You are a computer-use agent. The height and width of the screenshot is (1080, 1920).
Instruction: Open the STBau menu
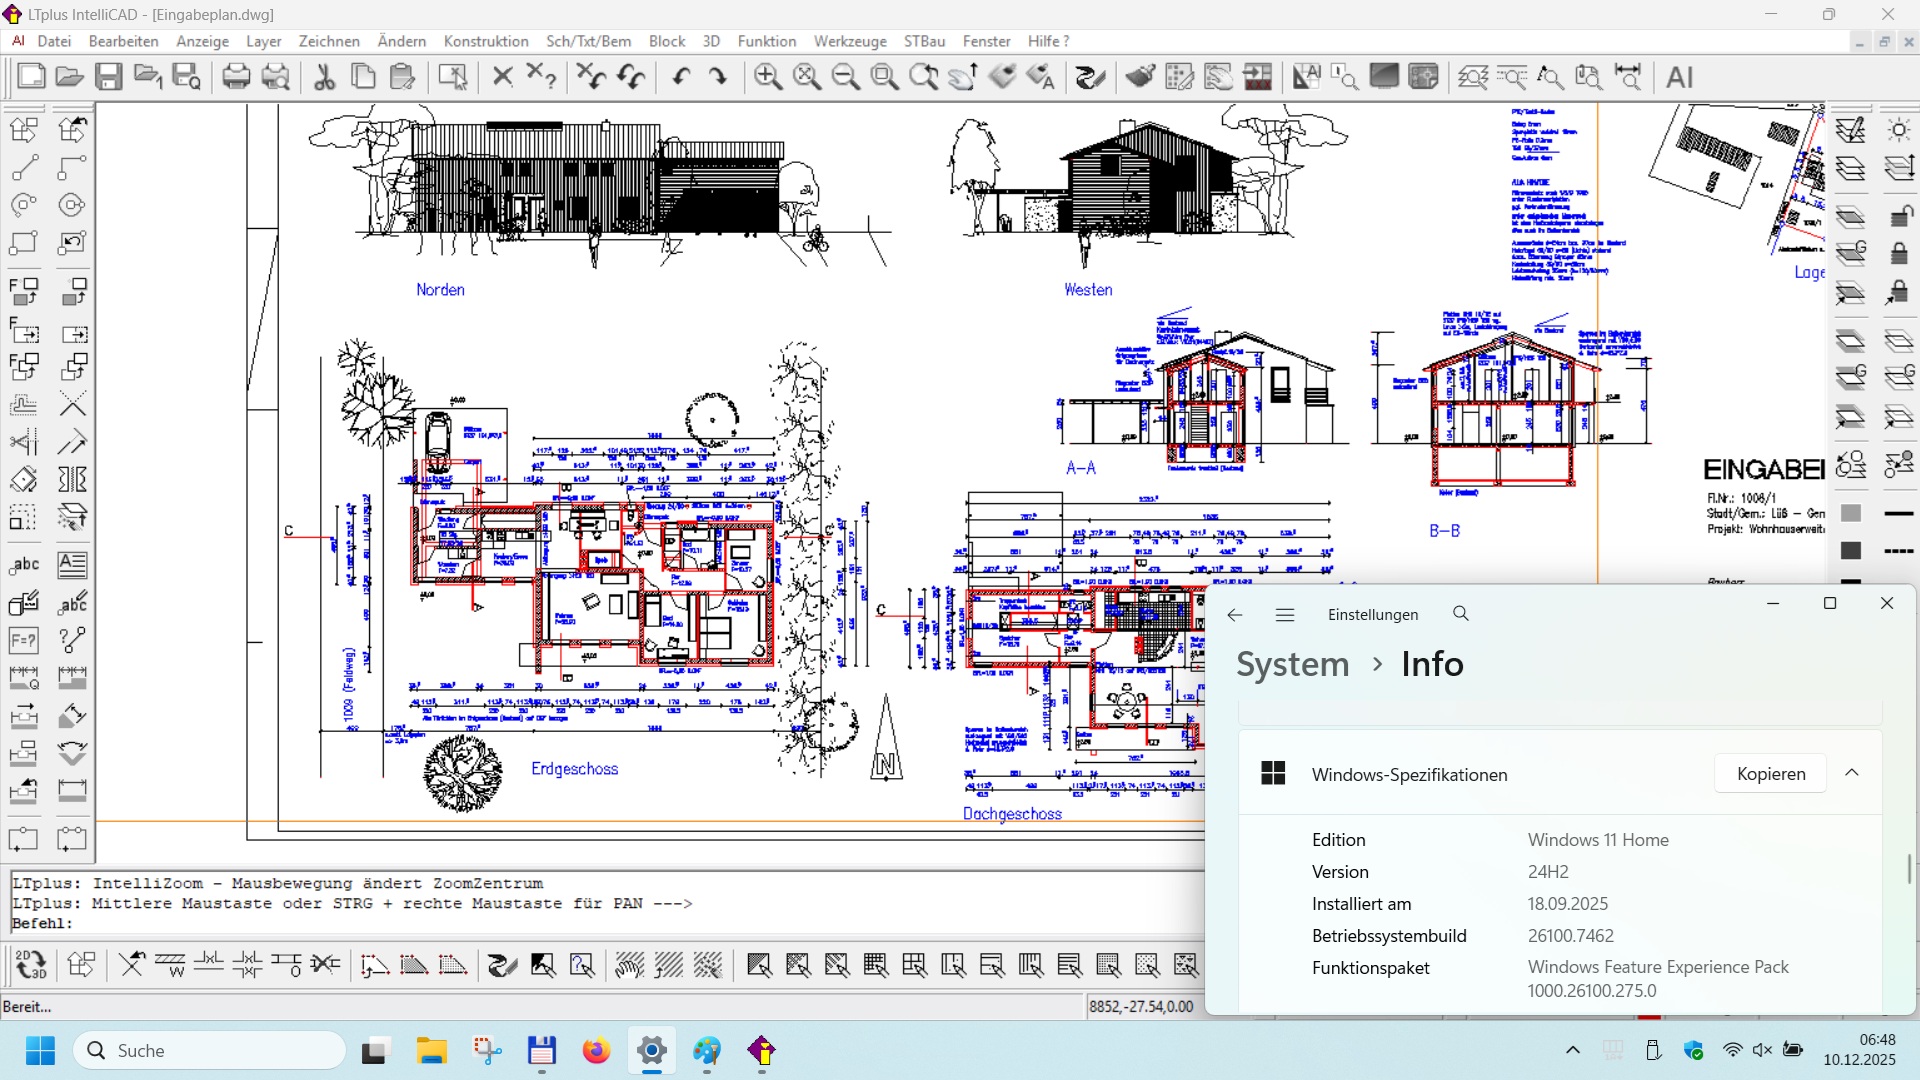[924, 41]
